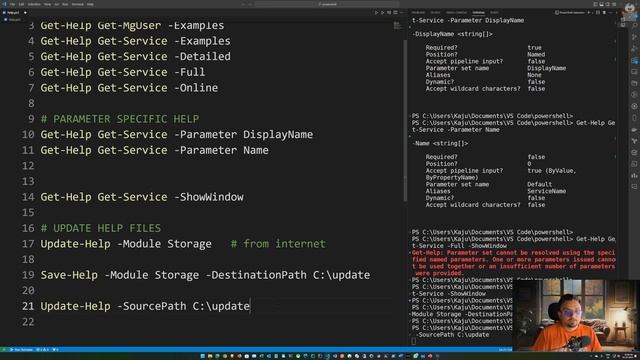Click the unsaved dot on help.ps1 tab
This screenshot has height=360, width=640.
[25, 13]
